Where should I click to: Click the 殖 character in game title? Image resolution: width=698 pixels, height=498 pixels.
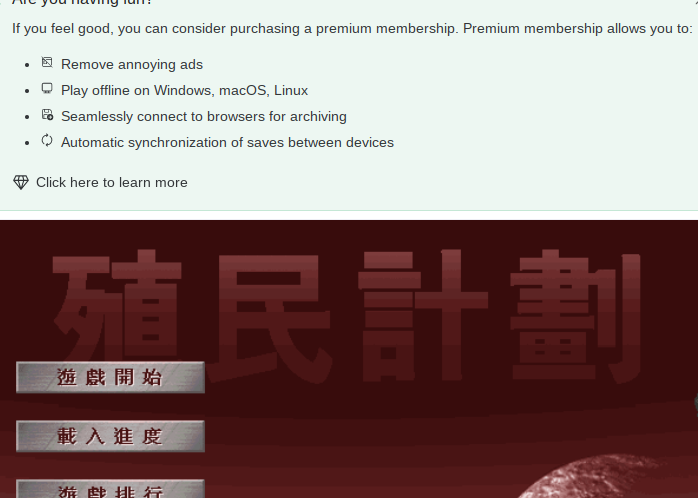click(118, 312)
